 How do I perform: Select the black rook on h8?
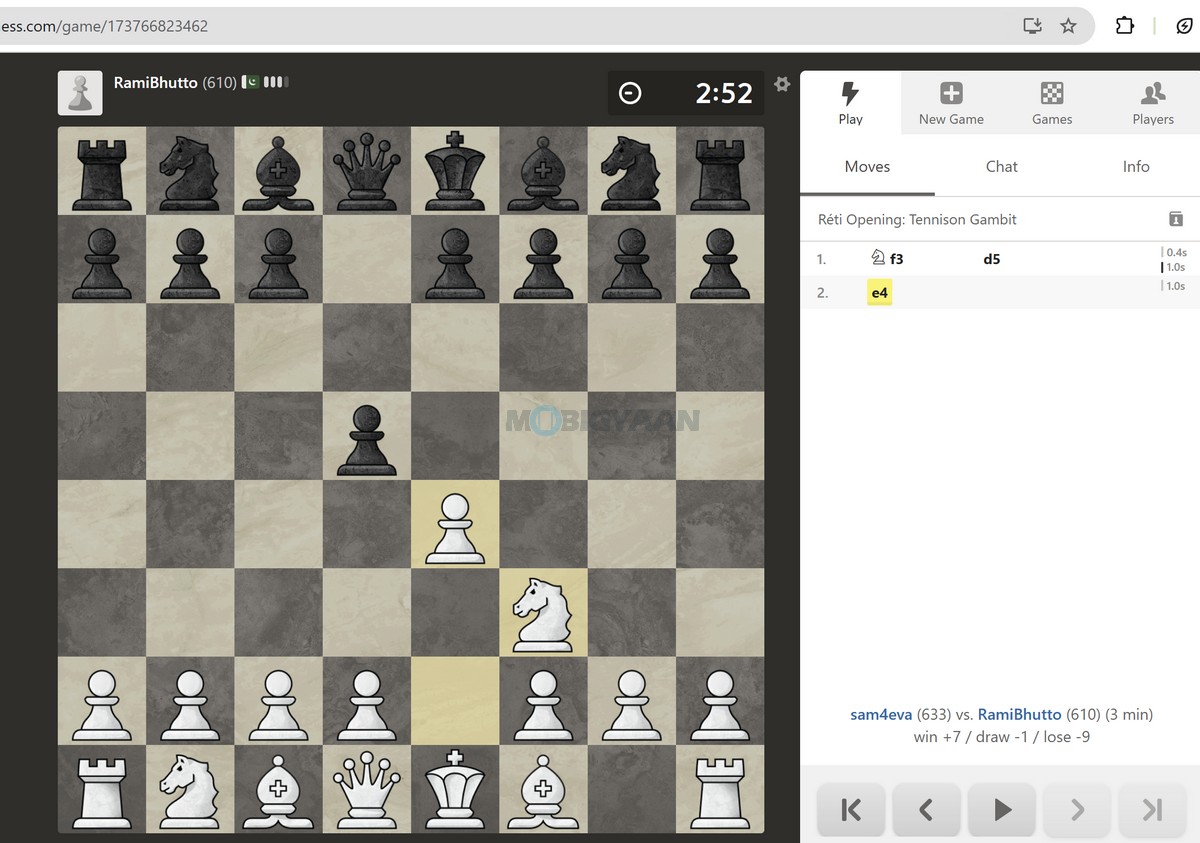point(720,171)
